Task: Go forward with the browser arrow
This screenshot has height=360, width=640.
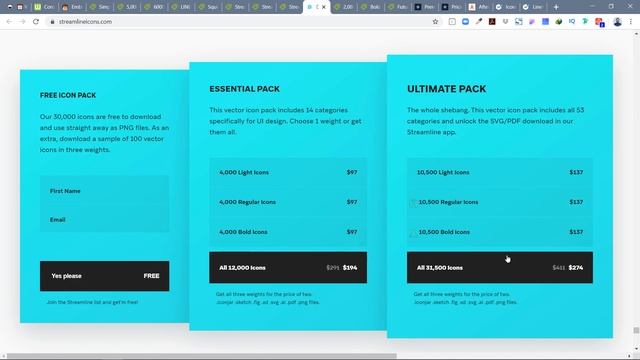Action: point(22,22)
